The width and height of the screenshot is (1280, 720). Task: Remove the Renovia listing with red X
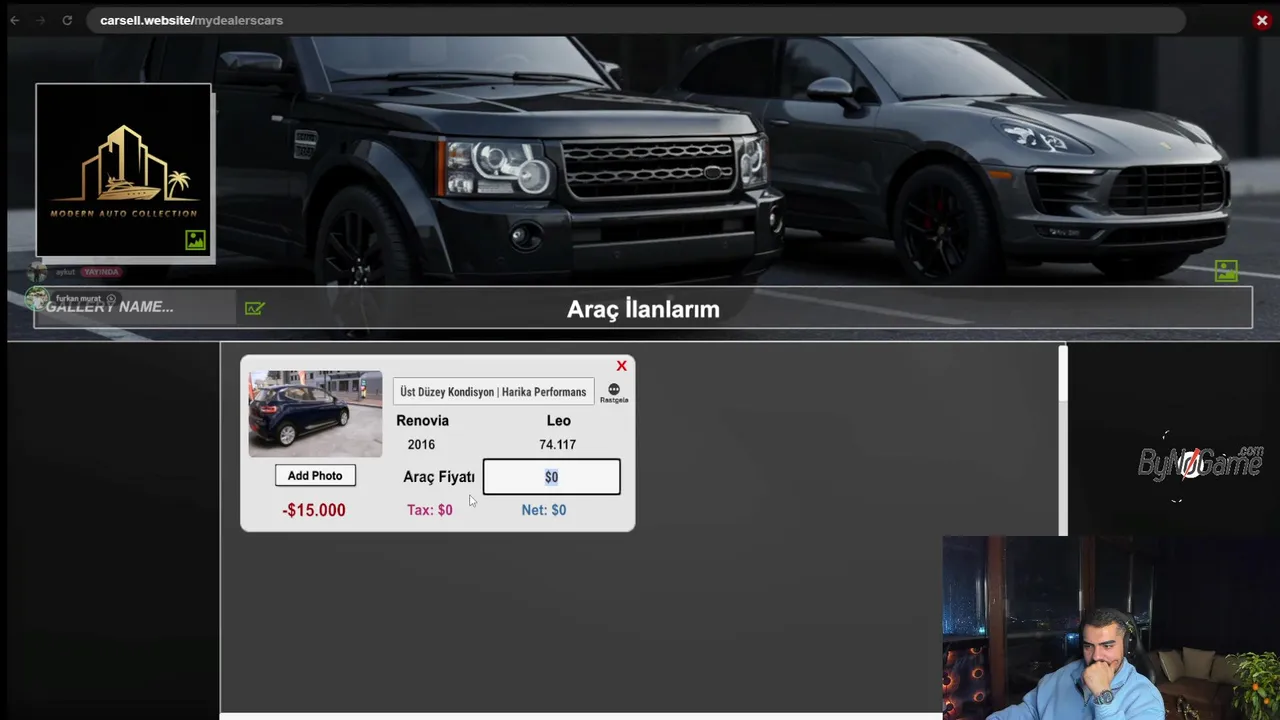(x=622, y=366)
